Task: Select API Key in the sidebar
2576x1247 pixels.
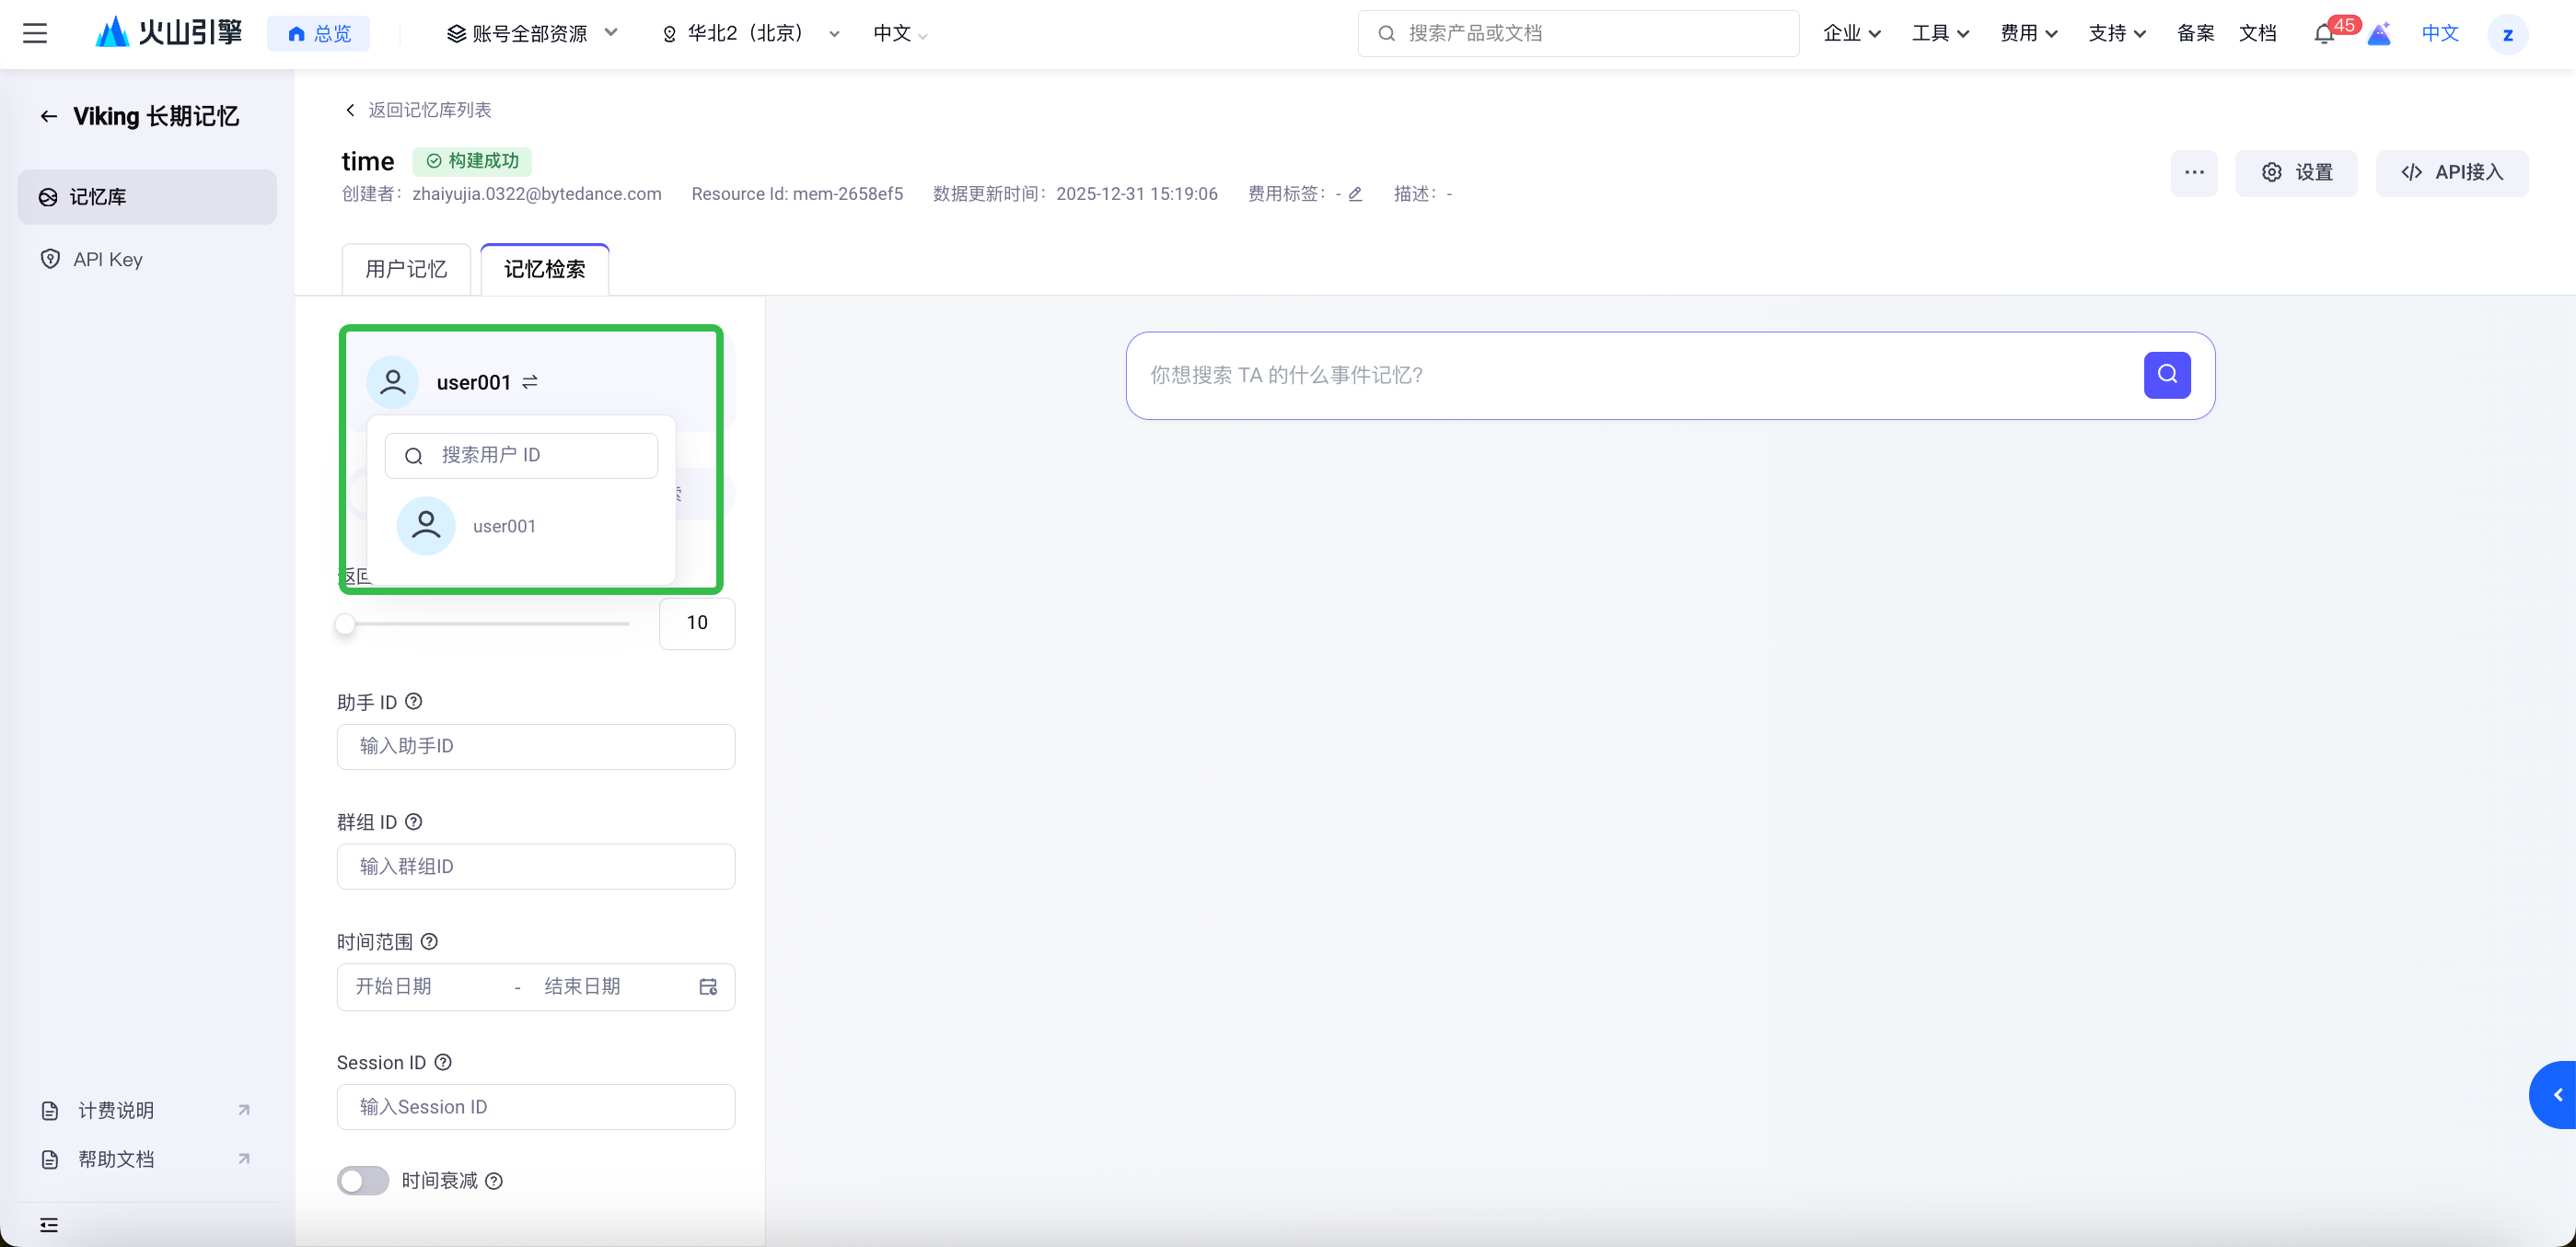Action: pyautogui.click(x=108, y=260)
